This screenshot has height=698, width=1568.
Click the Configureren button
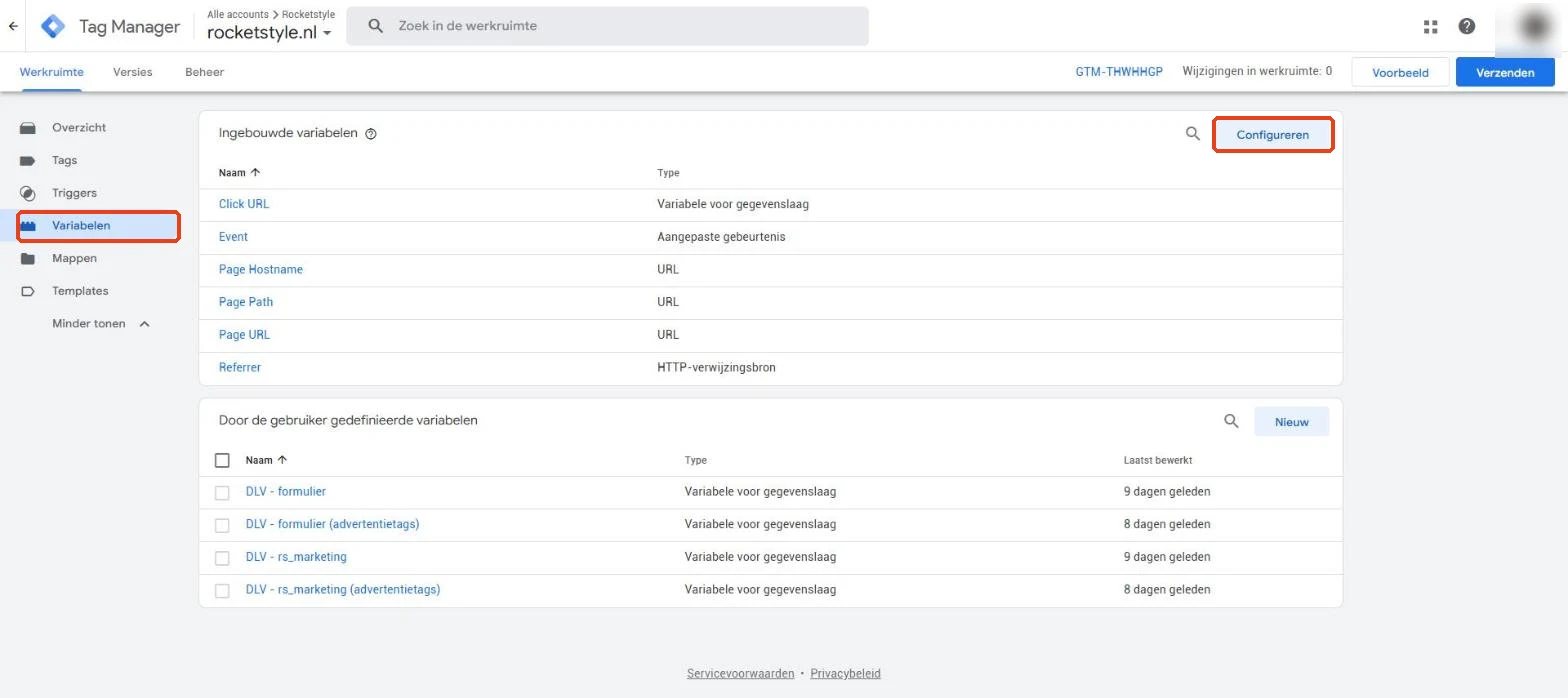pos(1272,135)
